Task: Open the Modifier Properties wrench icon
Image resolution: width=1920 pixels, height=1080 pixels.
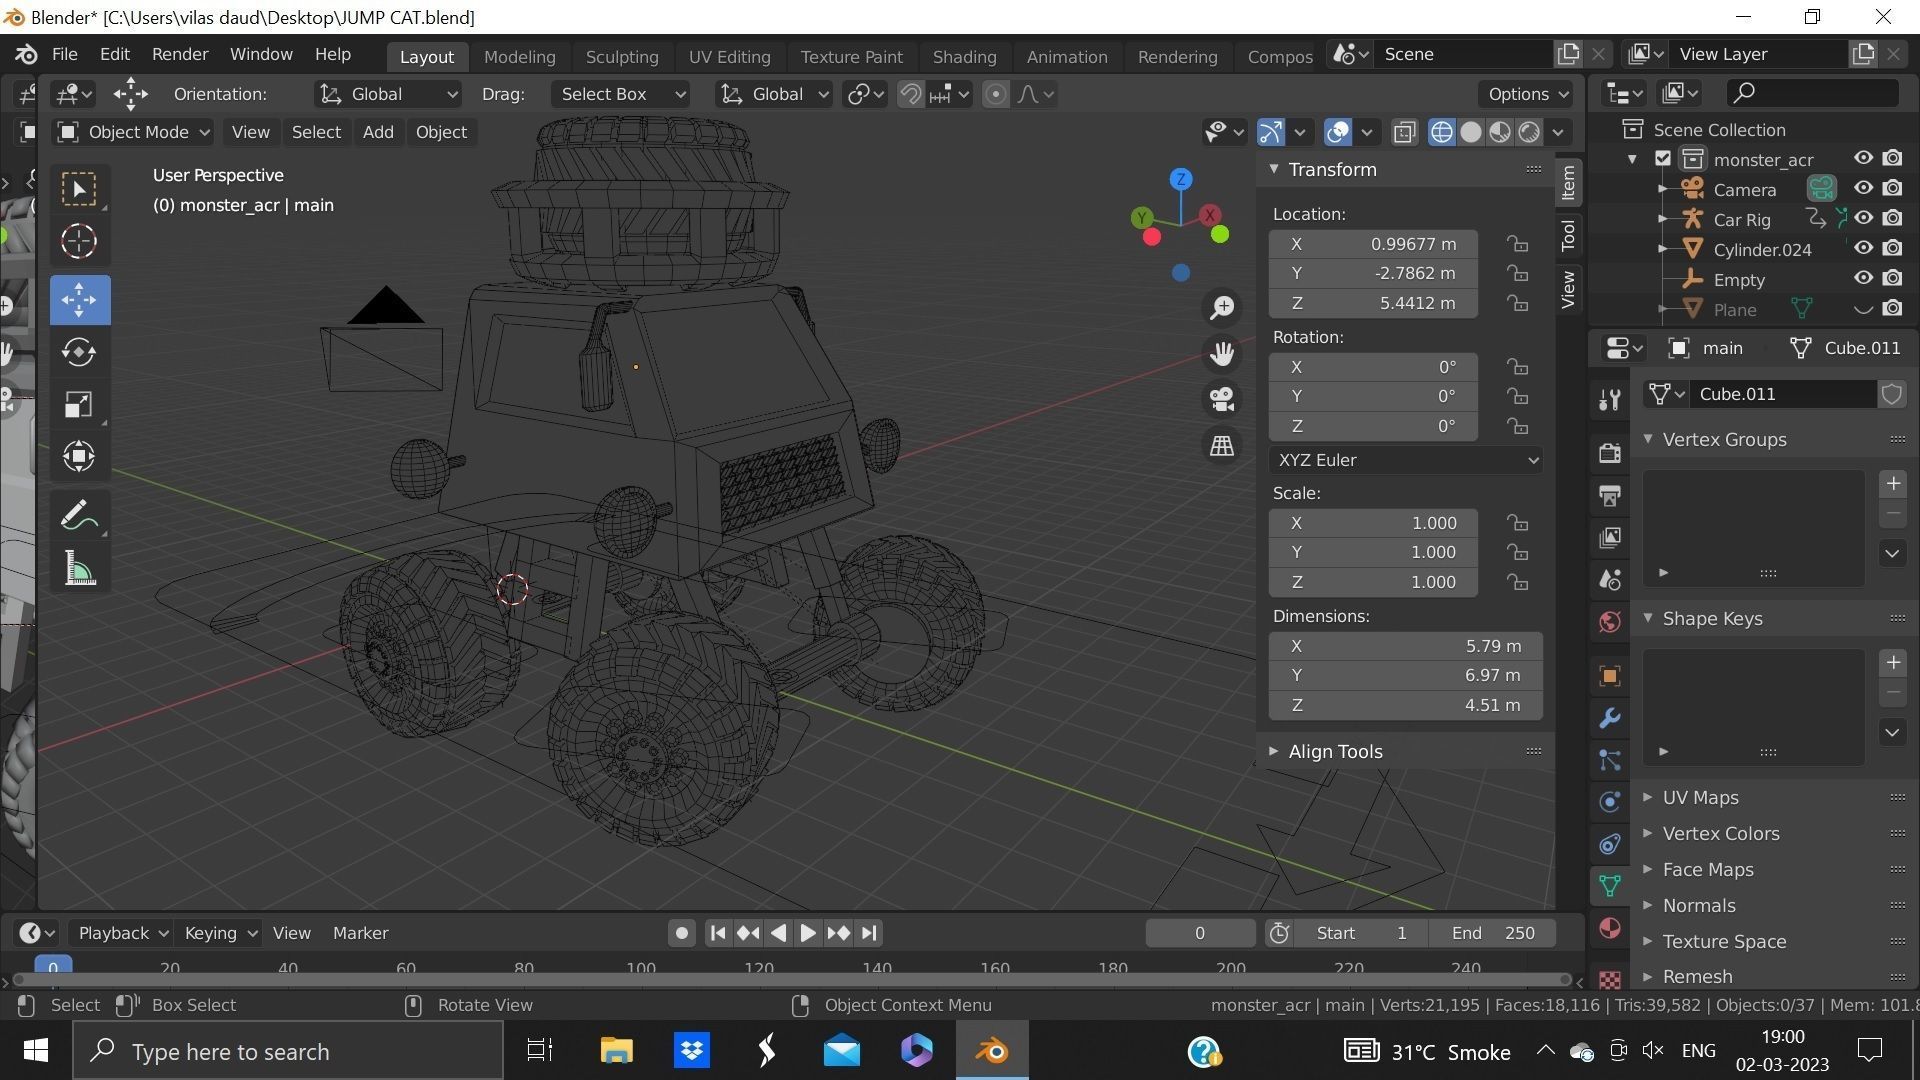Action: [1609, 718]
